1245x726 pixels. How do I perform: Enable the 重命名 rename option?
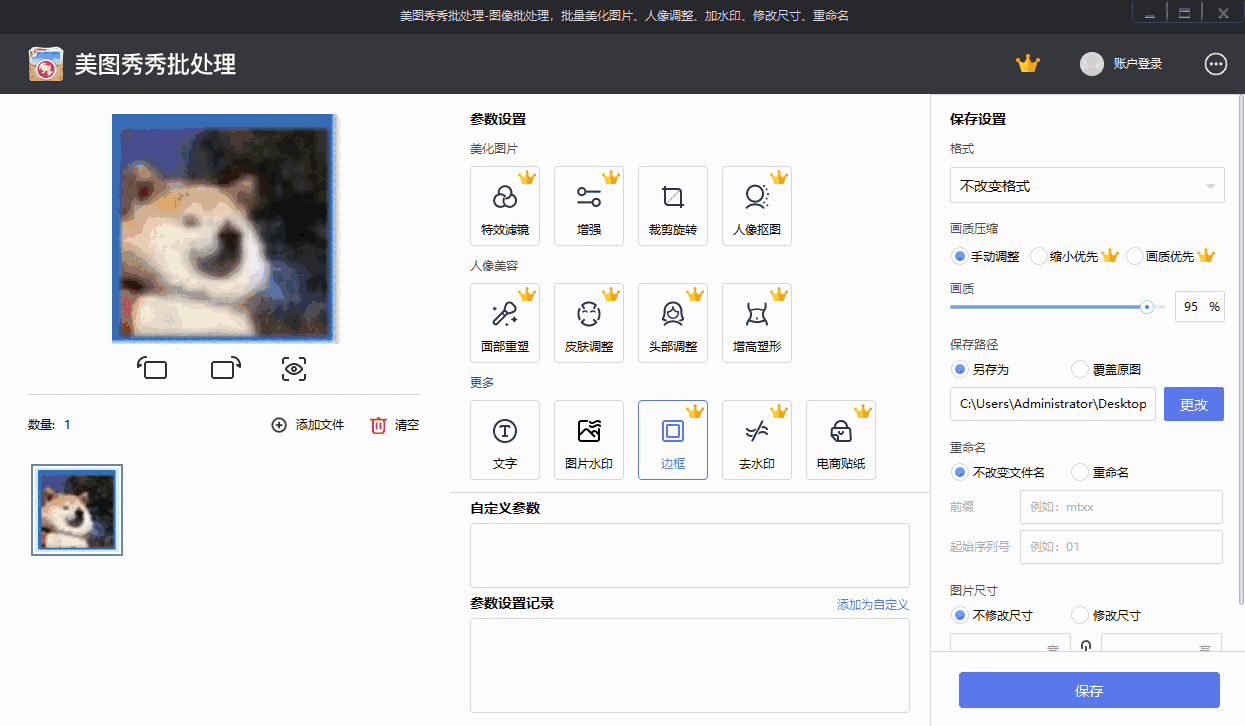tap(1079, 471)
